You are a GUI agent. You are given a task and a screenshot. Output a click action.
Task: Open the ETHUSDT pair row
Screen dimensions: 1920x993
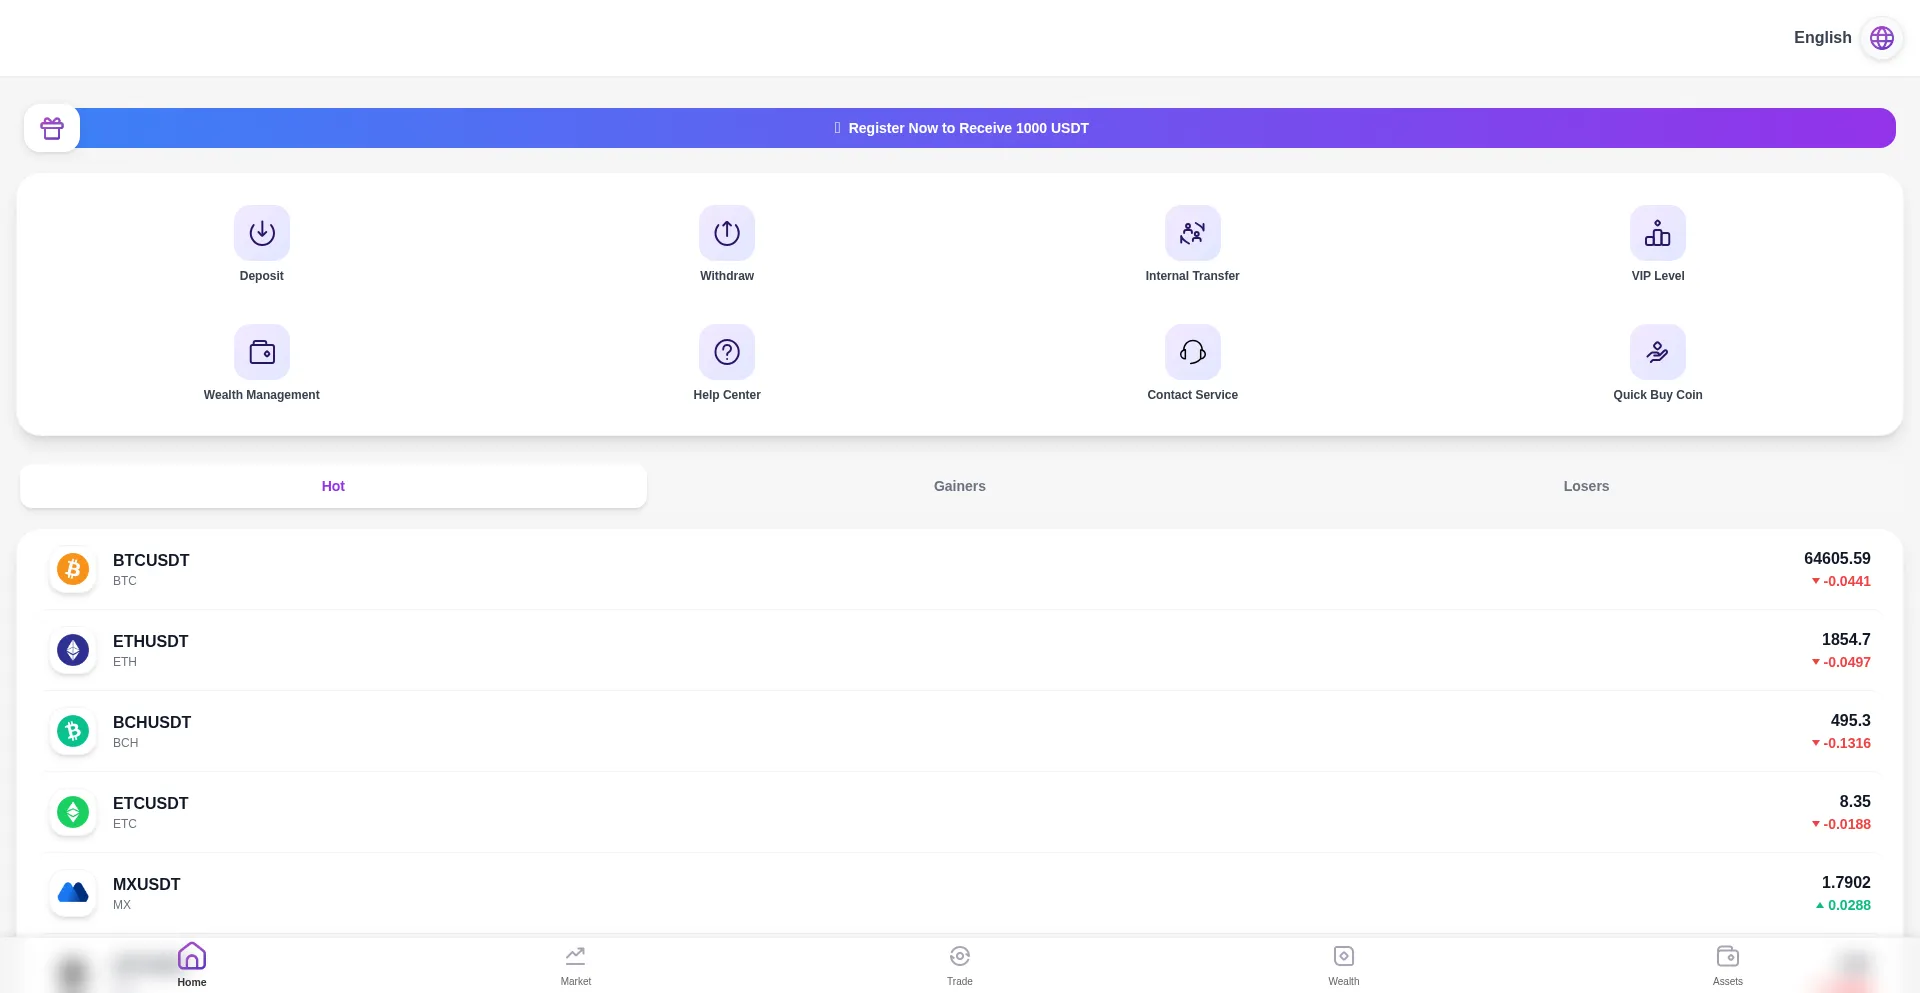960,650
